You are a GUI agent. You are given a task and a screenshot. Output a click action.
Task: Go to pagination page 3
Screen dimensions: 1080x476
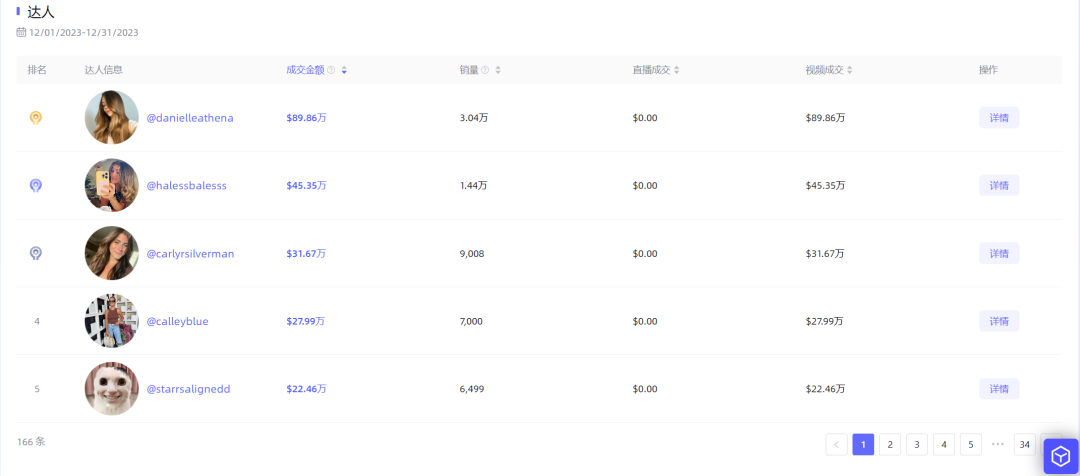click(x=917, y=444)
